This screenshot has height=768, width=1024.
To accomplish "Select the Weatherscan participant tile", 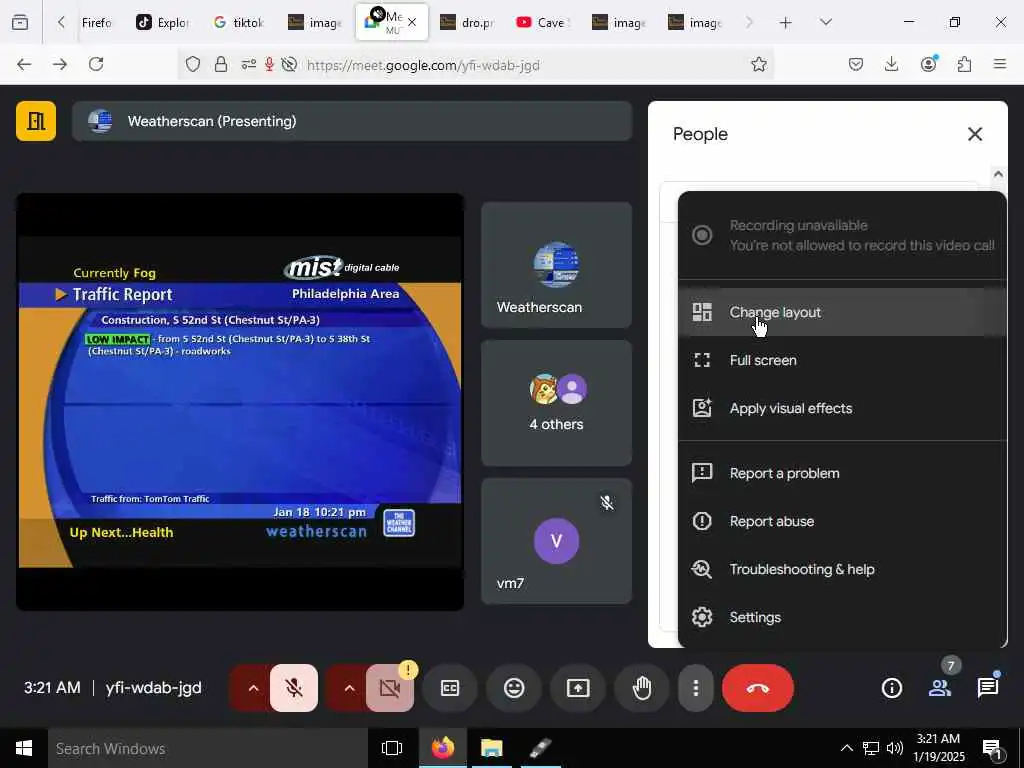I will pyautogui.click(x=556, y=265).
